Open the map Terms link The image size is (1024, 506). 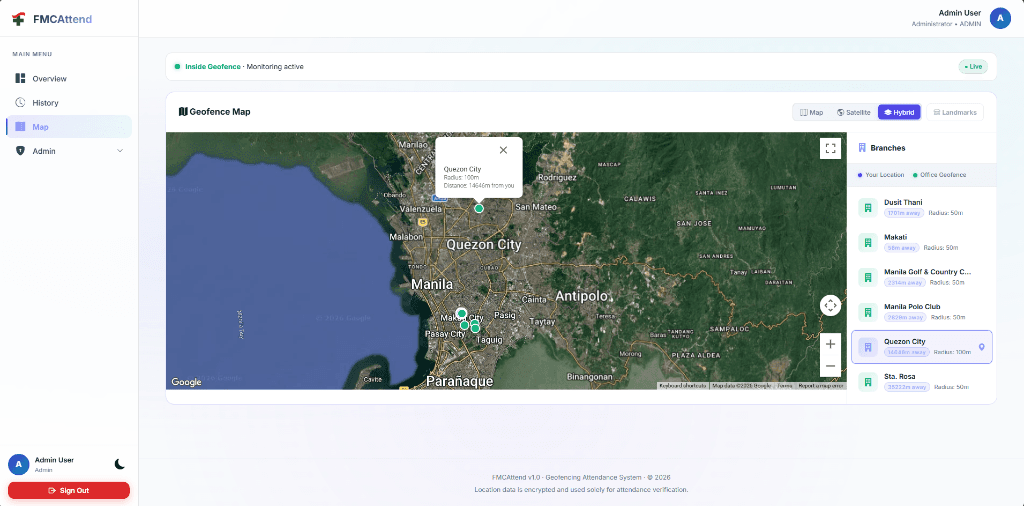pyautogui.click(x=784, y=386)
